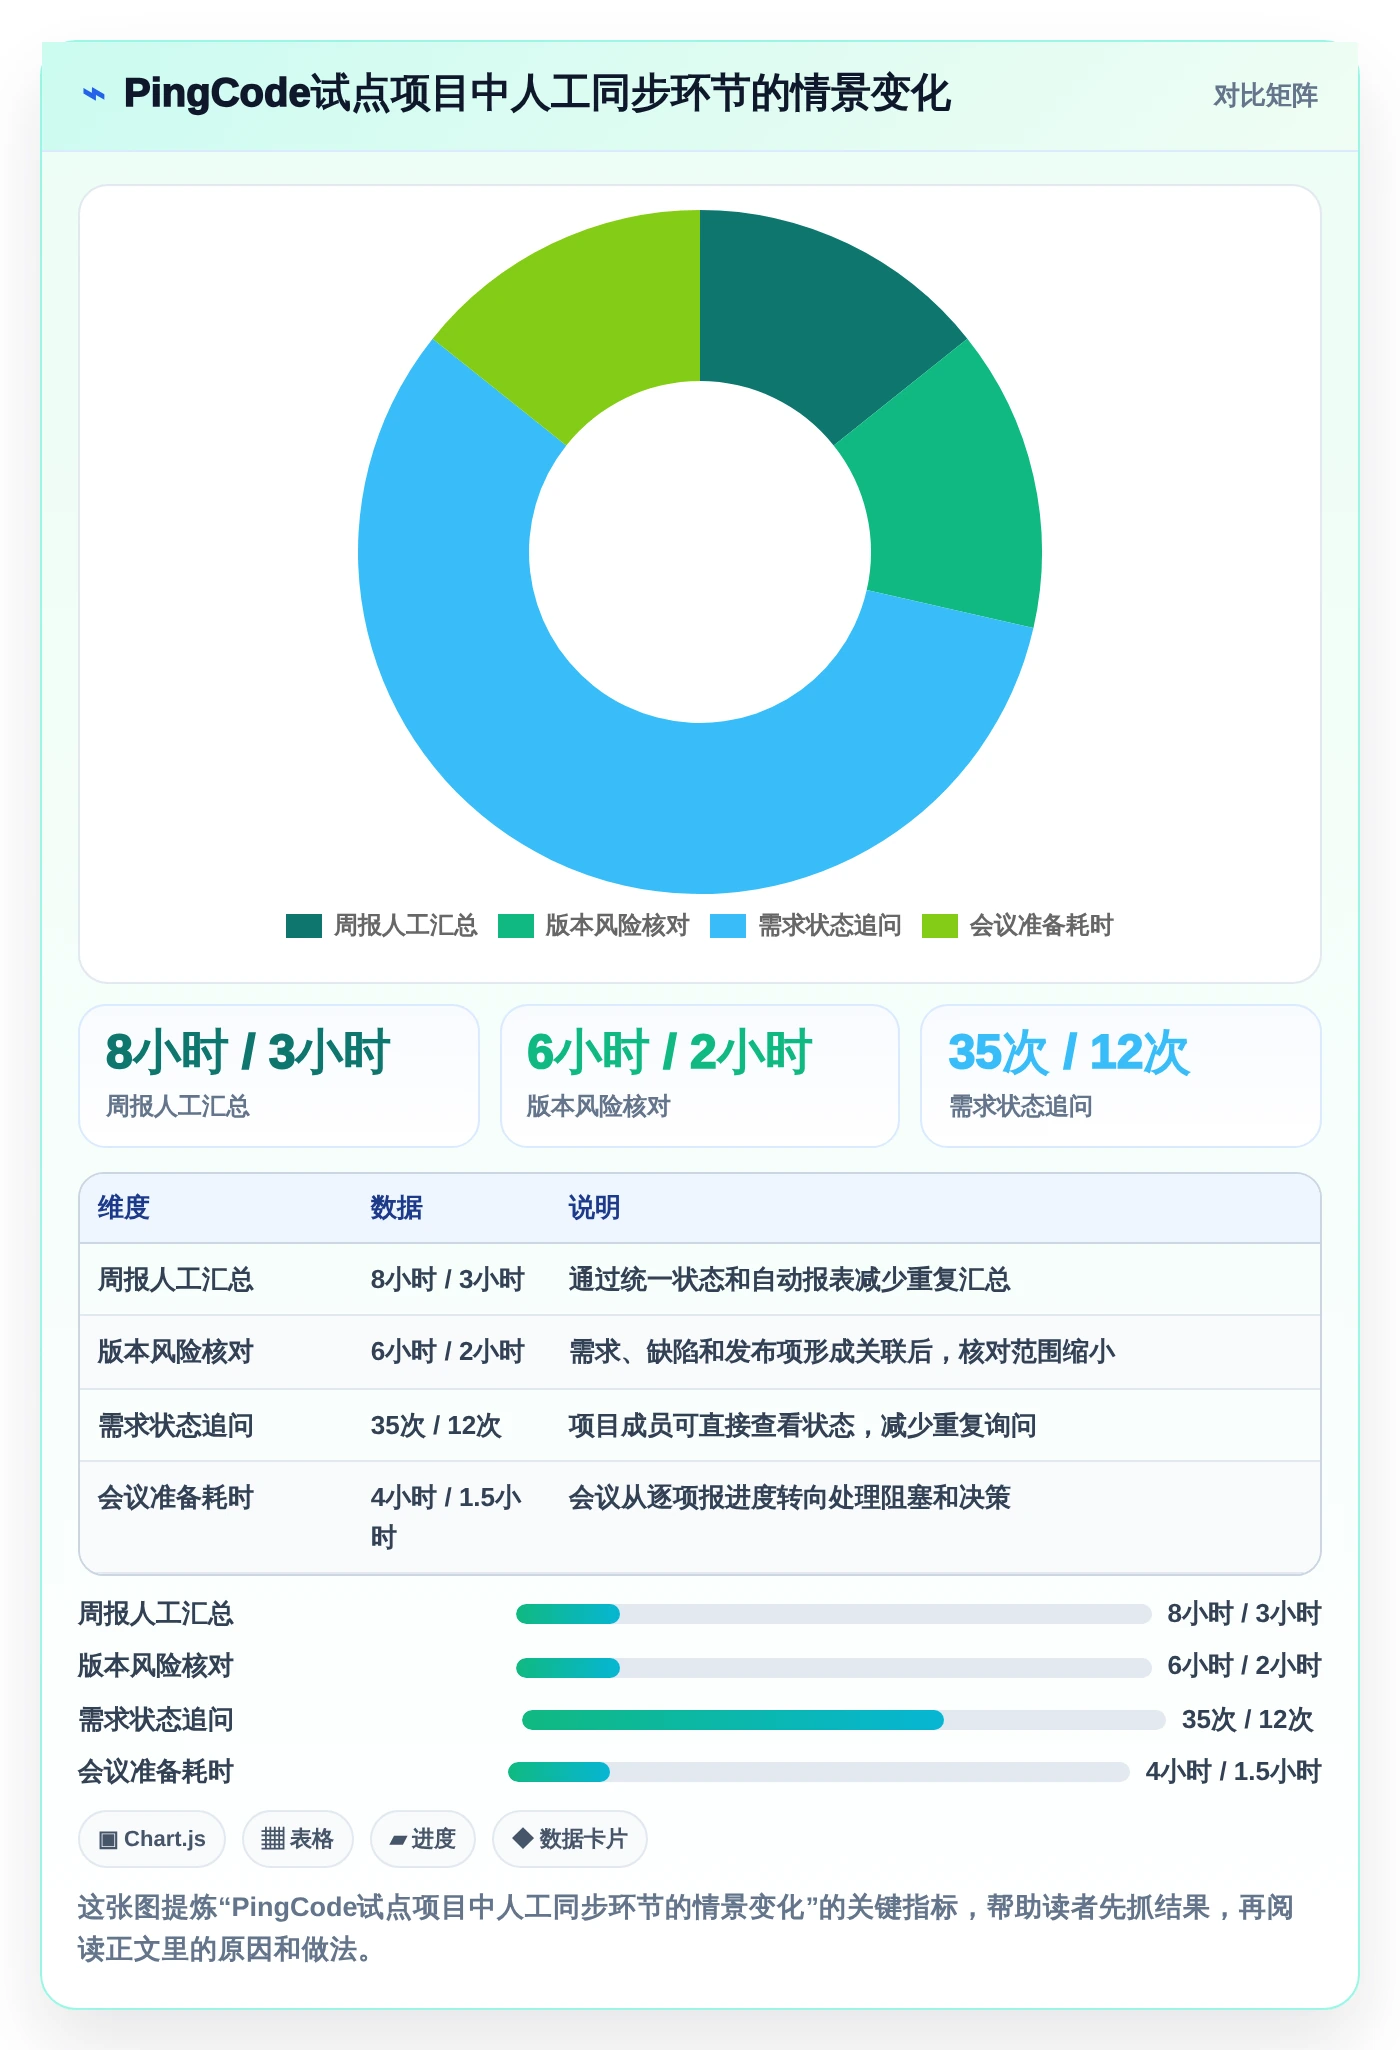Viewport: 1400px width, 2050px height.
Task: Click the 数据卡片 tag chip
Action: (x=570, y=1839)
